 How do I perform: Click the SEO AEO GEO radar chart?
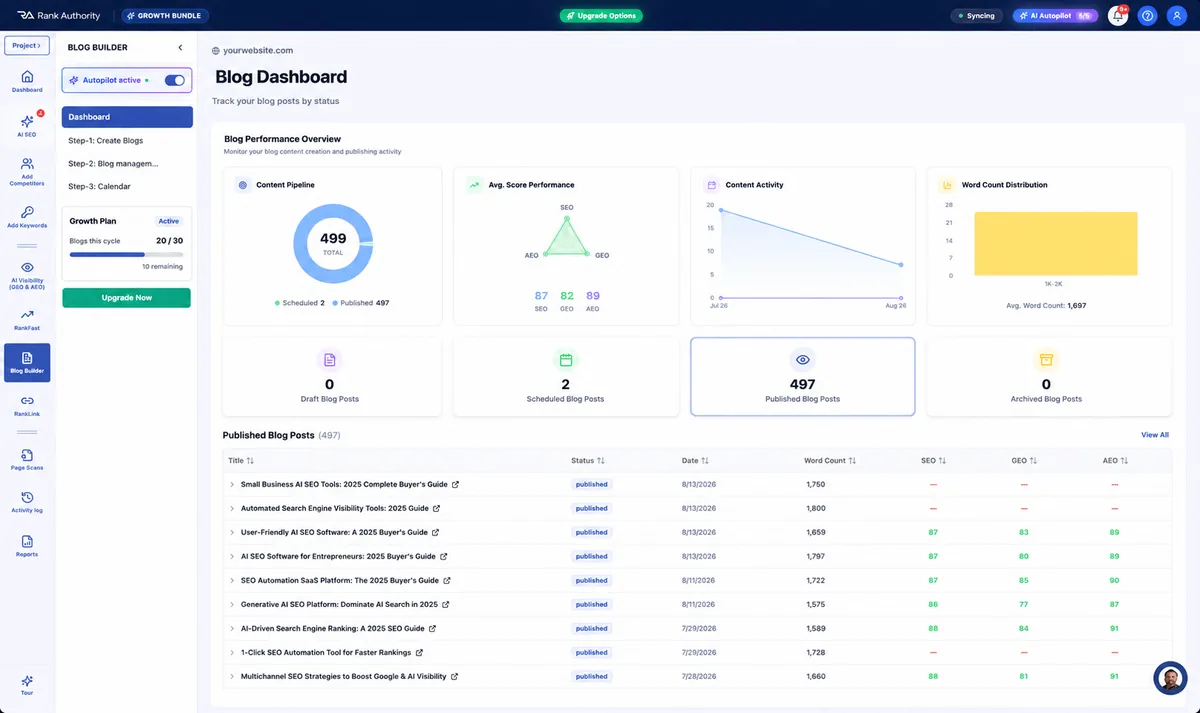(567, 238)
